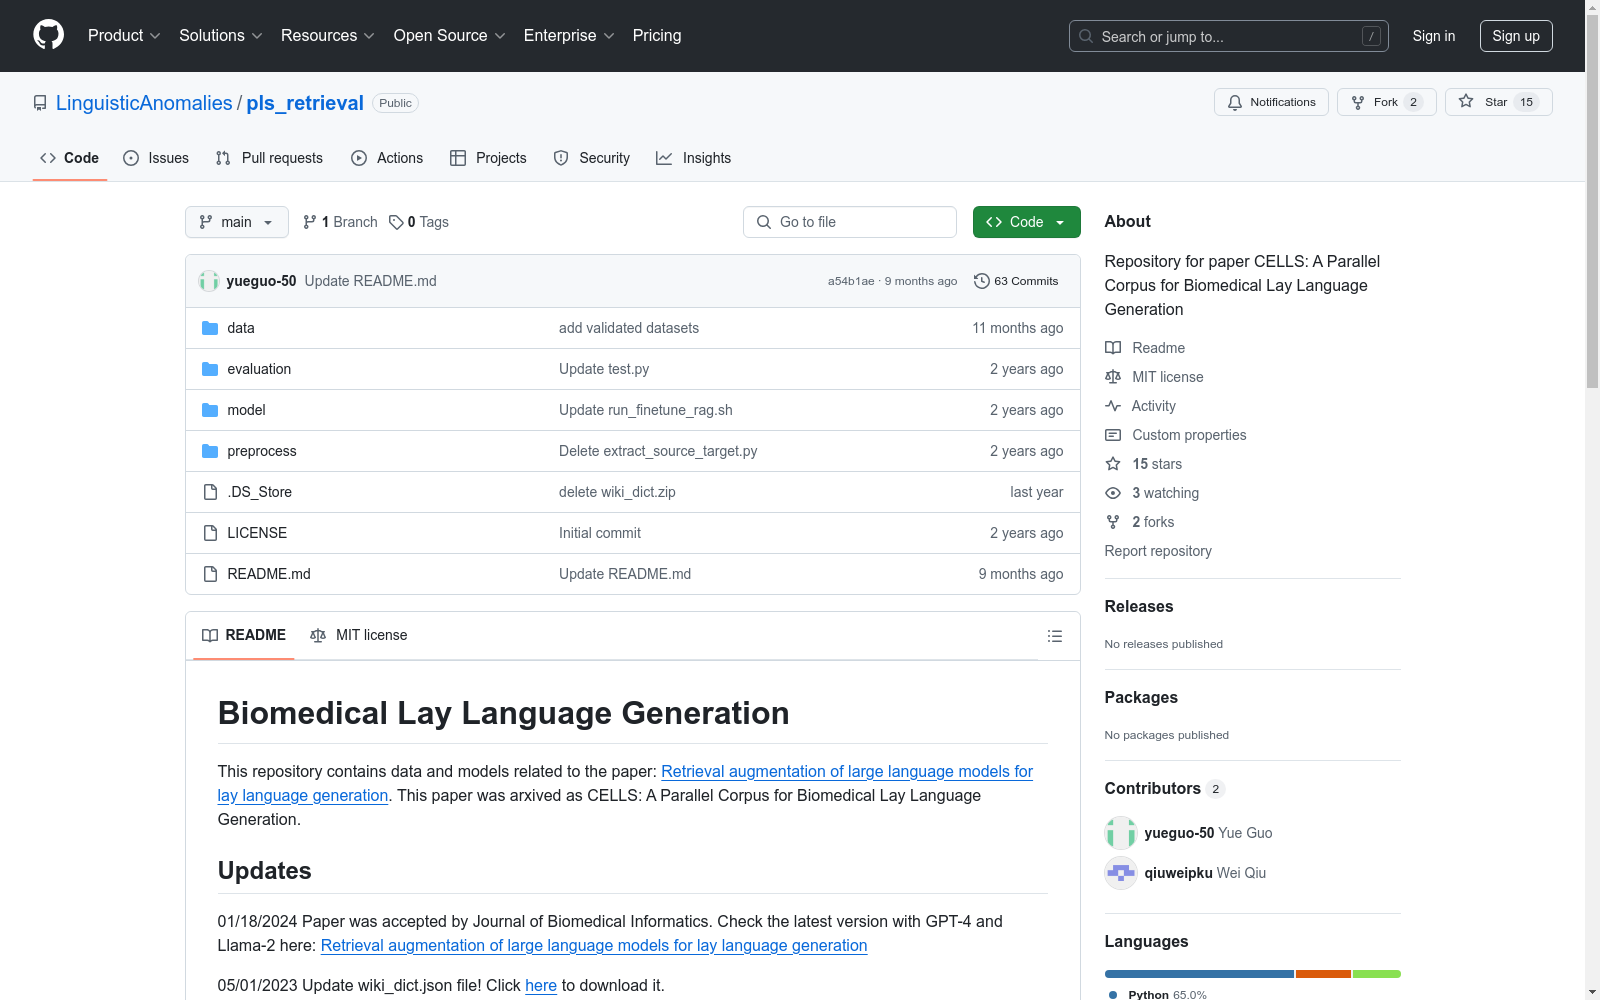
Task: Click the Activity pulse icon
Action: pos(1113,406)
